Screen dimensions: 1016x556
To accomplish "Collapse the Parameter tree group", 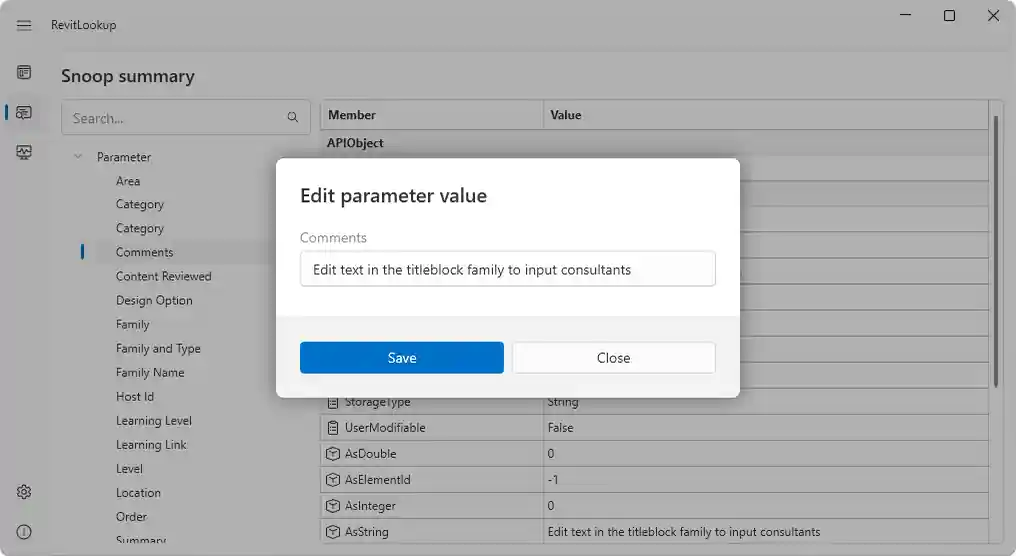I will (78, 157).
